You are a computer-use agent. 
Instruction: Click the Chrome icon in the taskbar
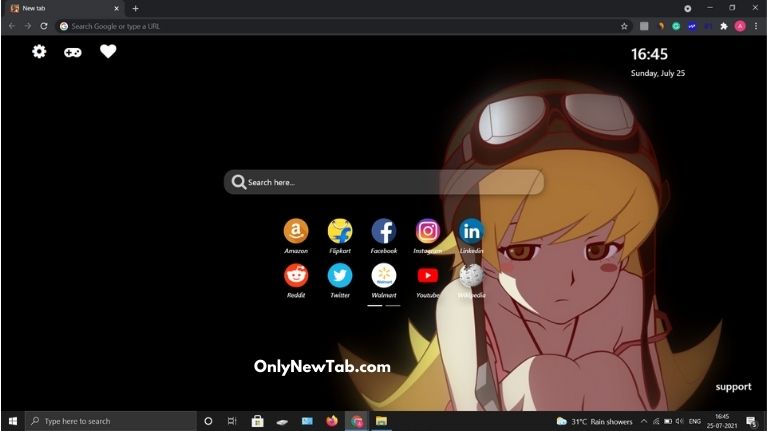pyautogui.click(x=357, y=421)
